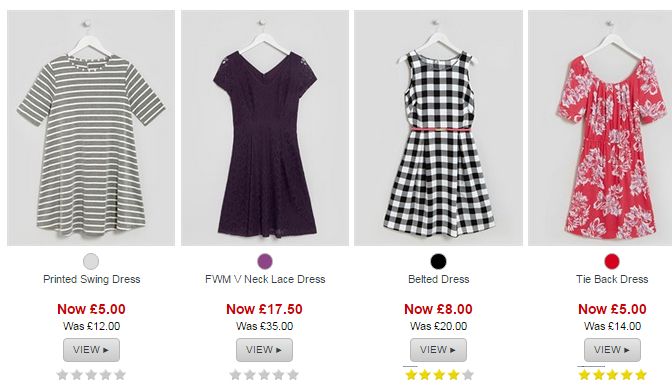Click VIEW button under Printed Swing Dress
Image resolution: width=672 pixels, height=381 pixels.
pyautogui.click(x=91, y=350)
